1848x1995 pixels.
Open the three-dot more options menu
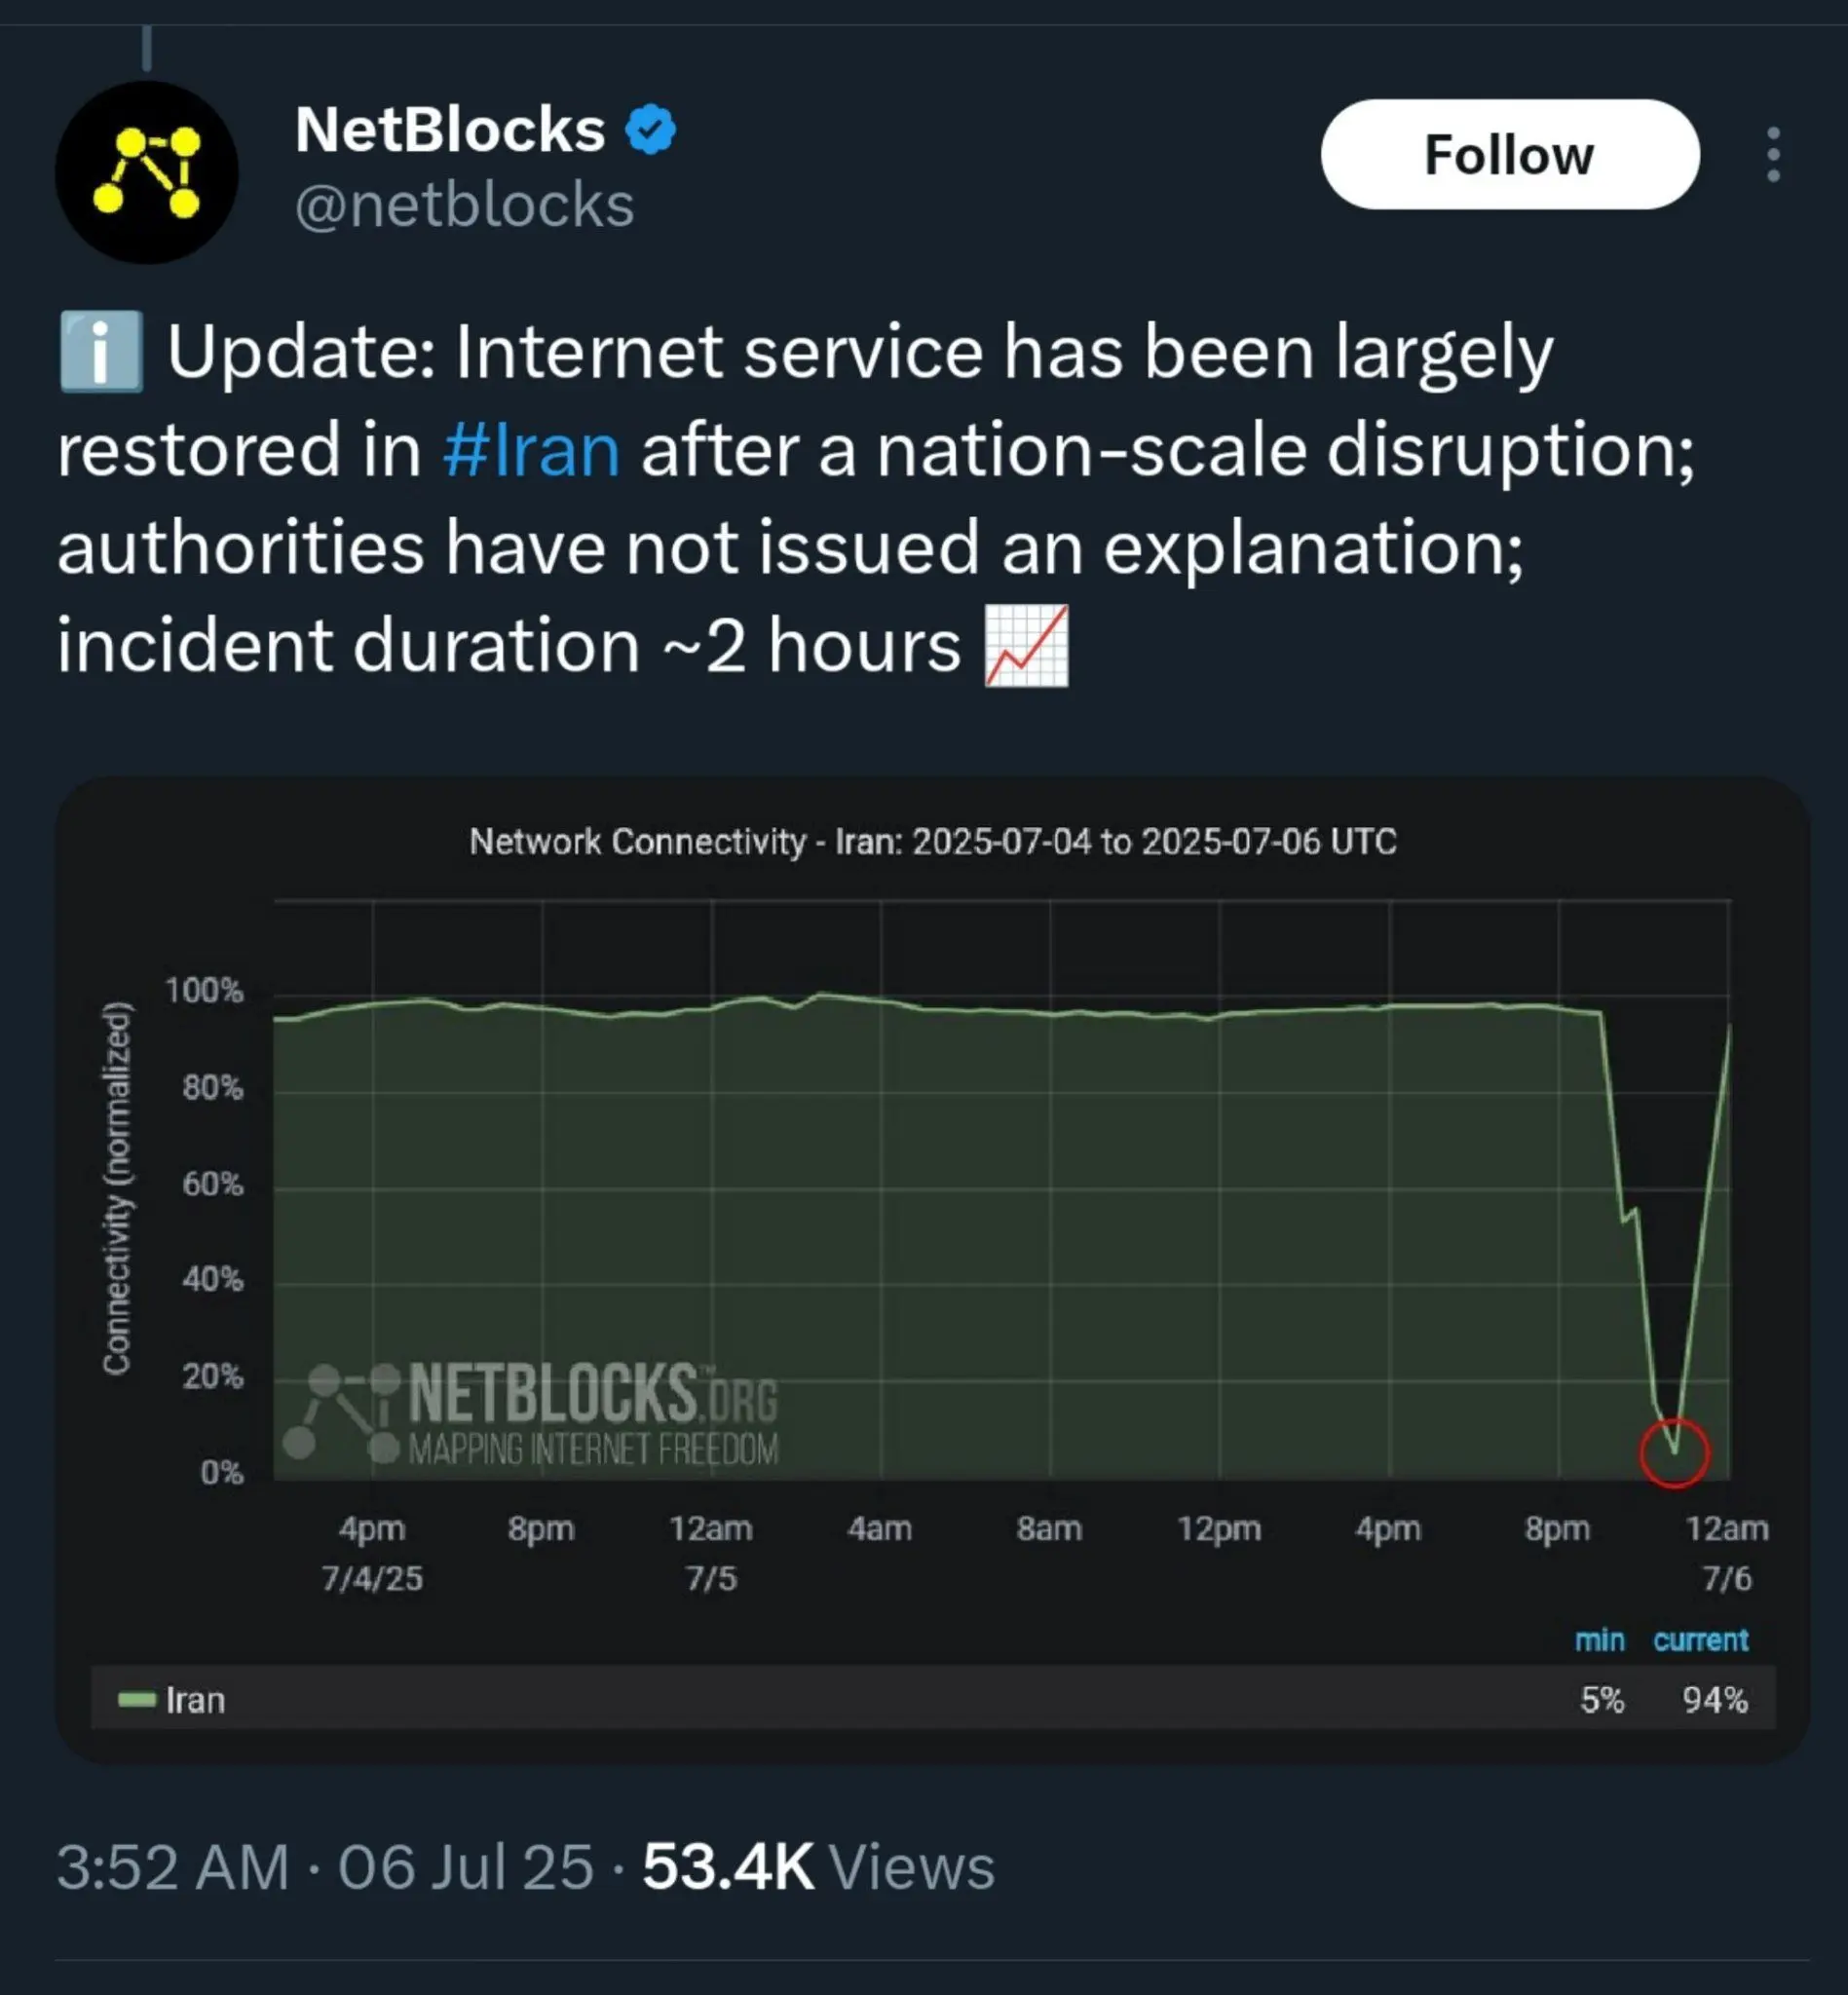click(1773, 154)
